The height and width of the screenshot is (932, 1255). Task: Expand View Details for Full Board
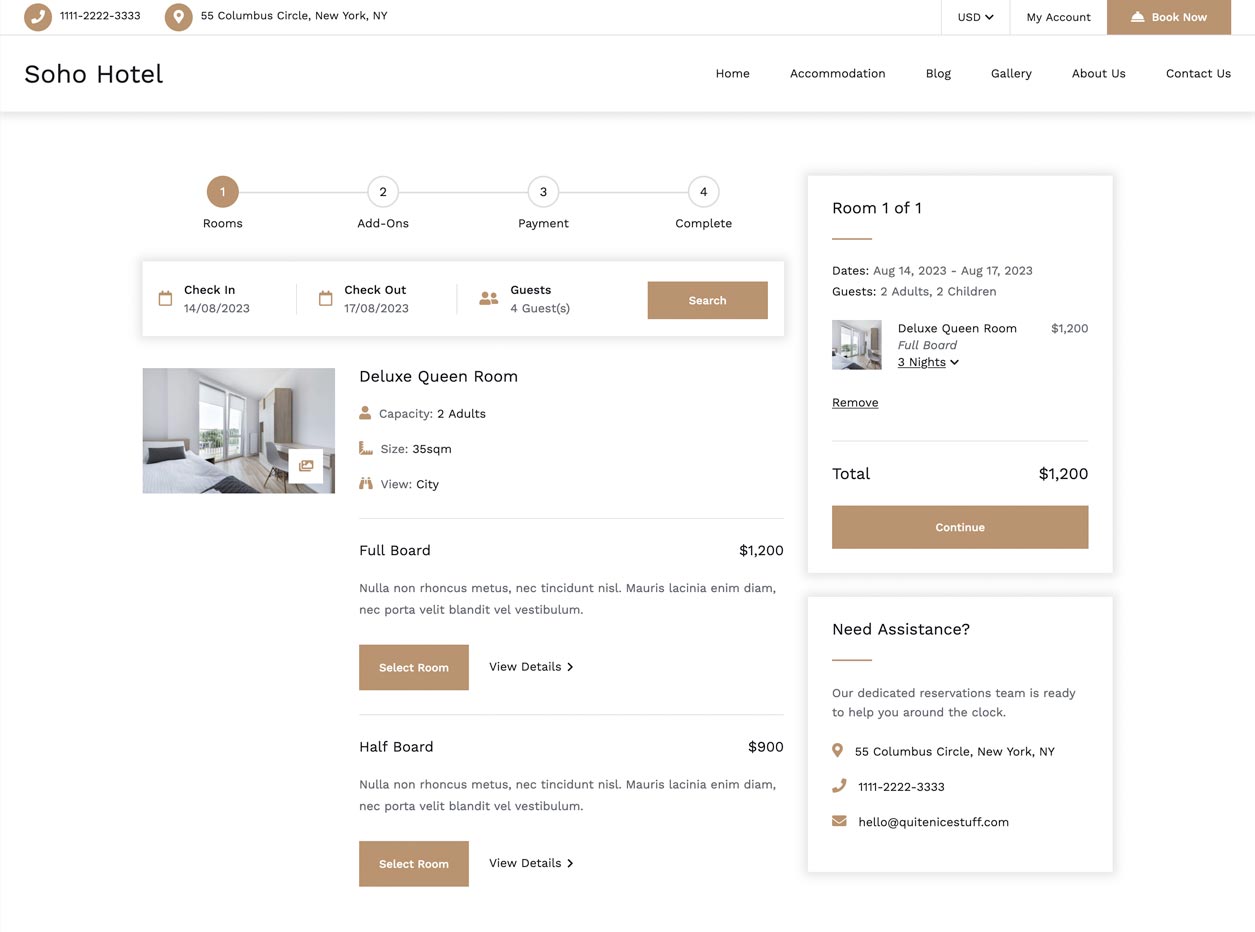point(531,667)
